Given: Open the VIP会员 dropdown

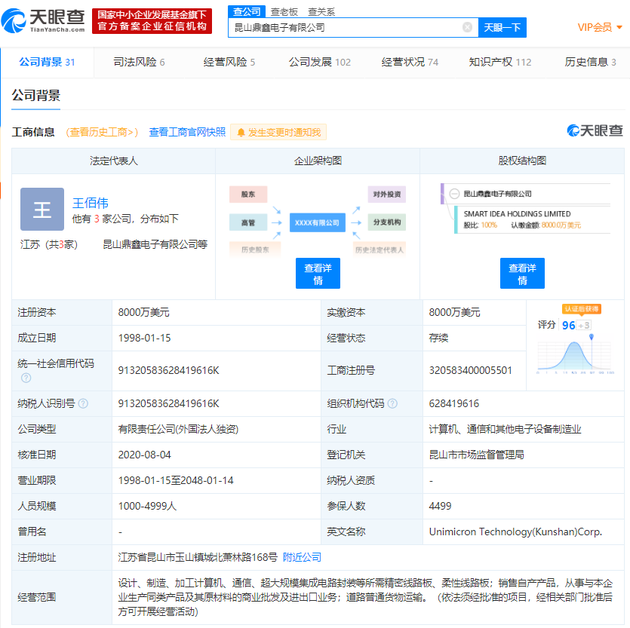Looking at the screenshot, I should [600, 27].
